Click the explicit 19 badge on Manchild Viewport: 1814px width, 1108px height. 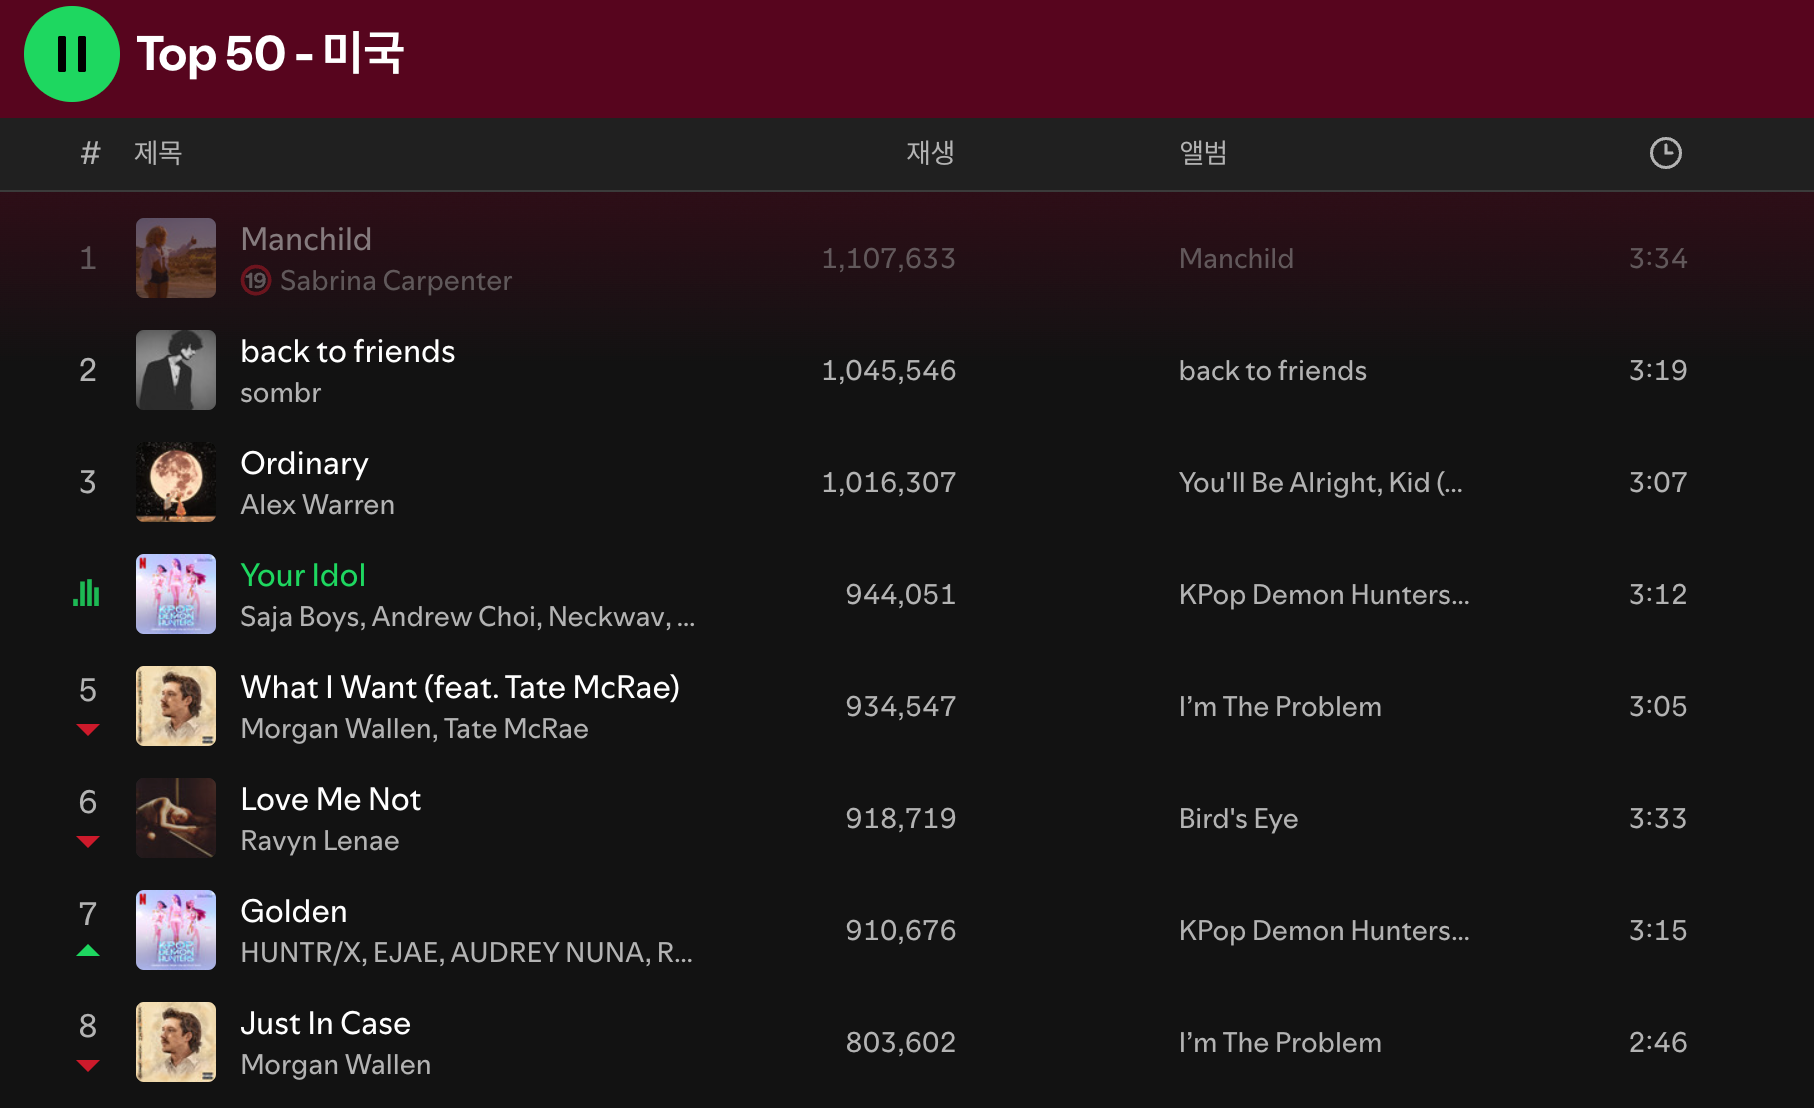click(x=256, y=281)
